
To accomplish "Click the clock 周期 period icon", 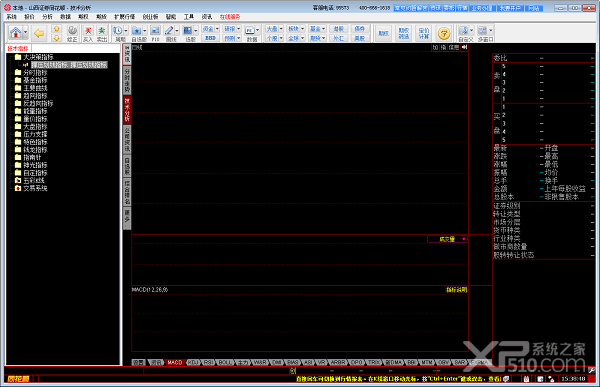I will coord(120,33).
